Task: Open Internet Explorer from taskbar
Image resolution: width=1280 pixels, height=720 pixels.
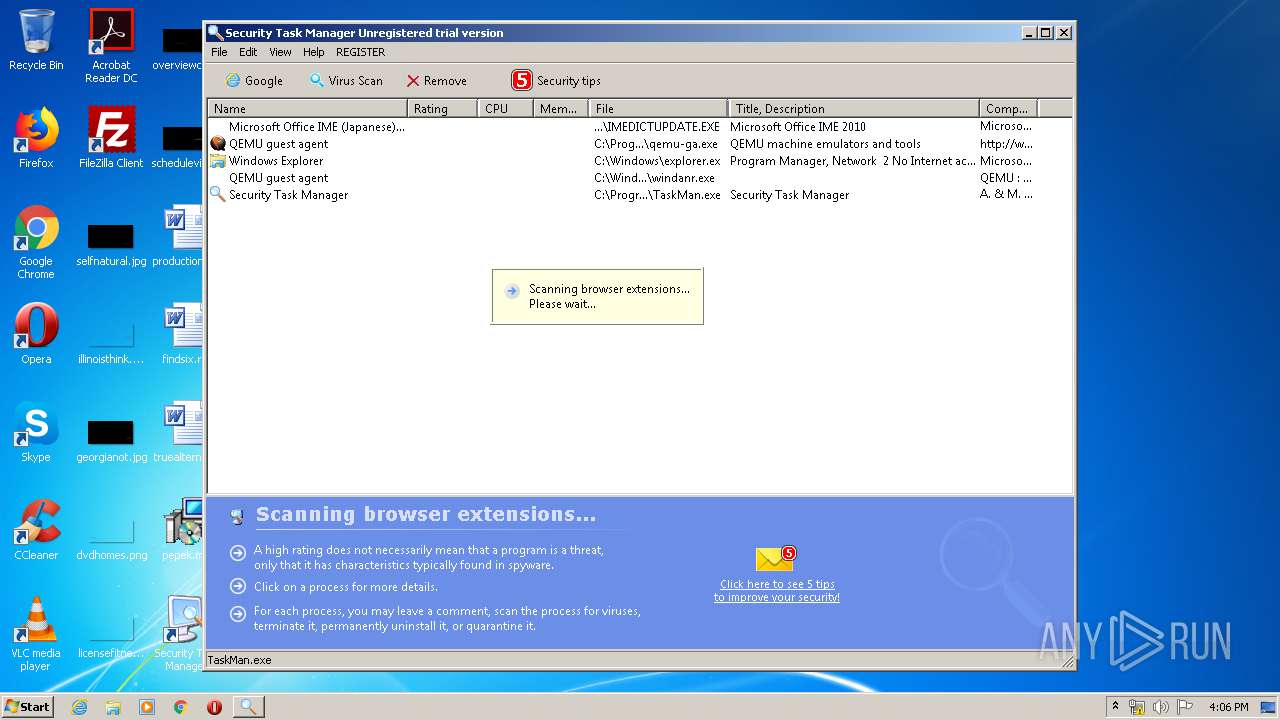Action: click(x=80, y=707)
